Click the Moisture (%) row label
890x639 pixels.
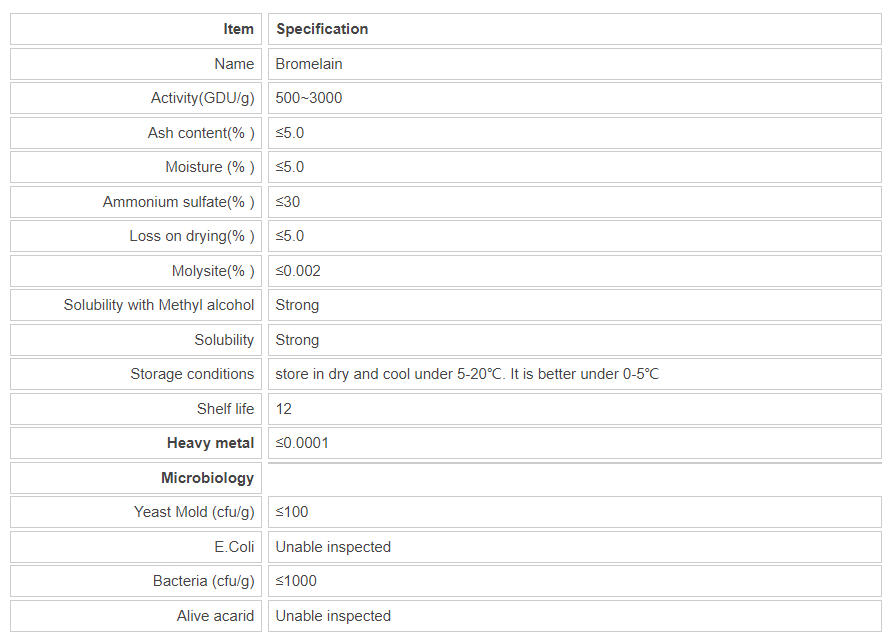point(209,167)
